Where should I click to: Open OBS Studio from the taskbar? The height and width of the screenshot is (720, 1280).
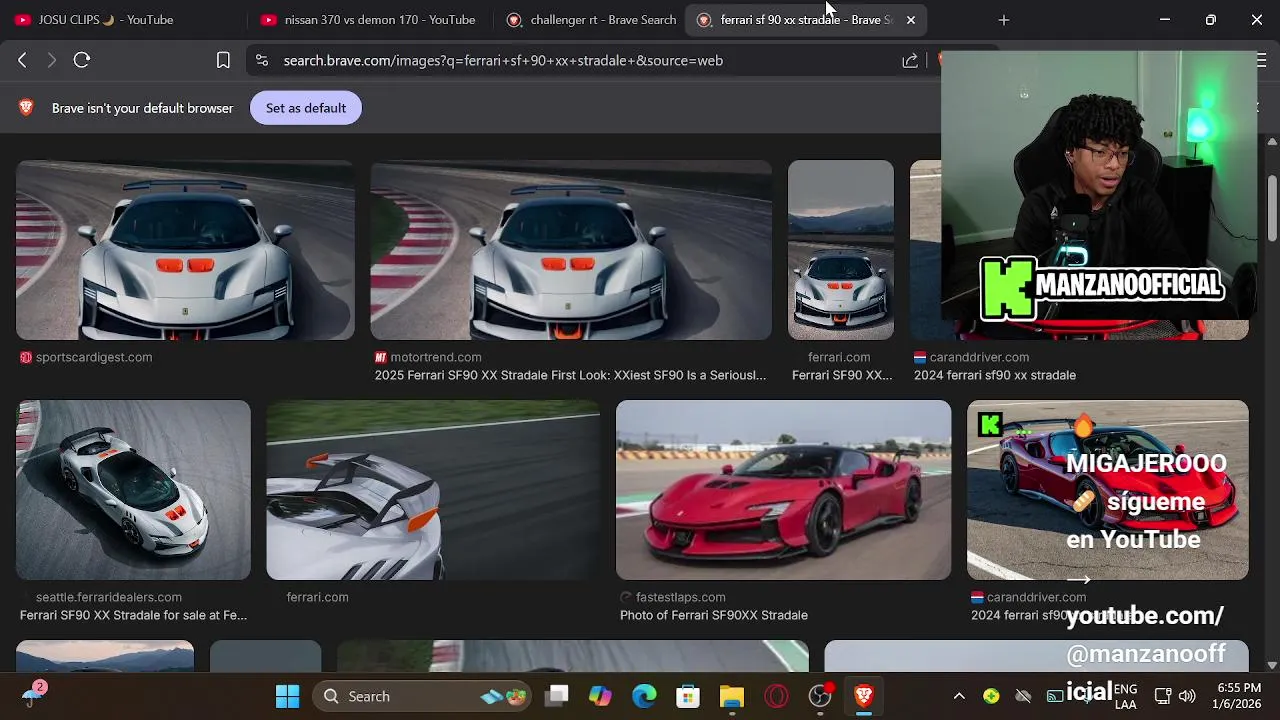click(820, 696)
